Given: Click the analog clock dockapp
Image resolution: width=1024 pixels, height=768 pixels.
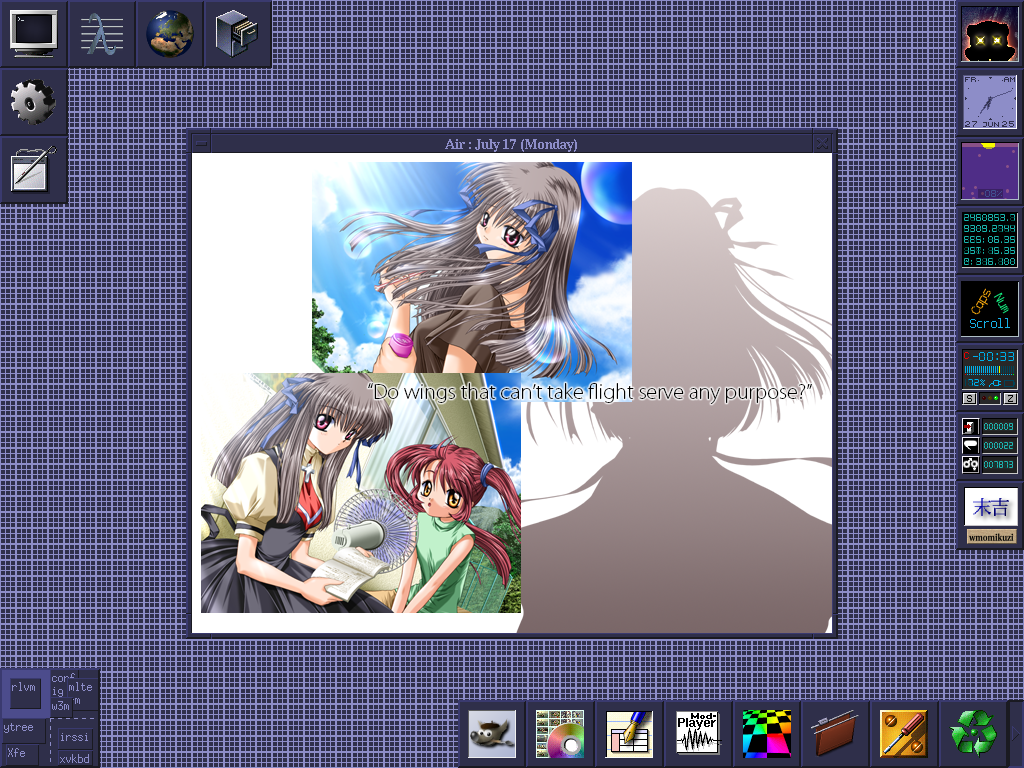Looking at the screenshot, I should pos(989,101).
